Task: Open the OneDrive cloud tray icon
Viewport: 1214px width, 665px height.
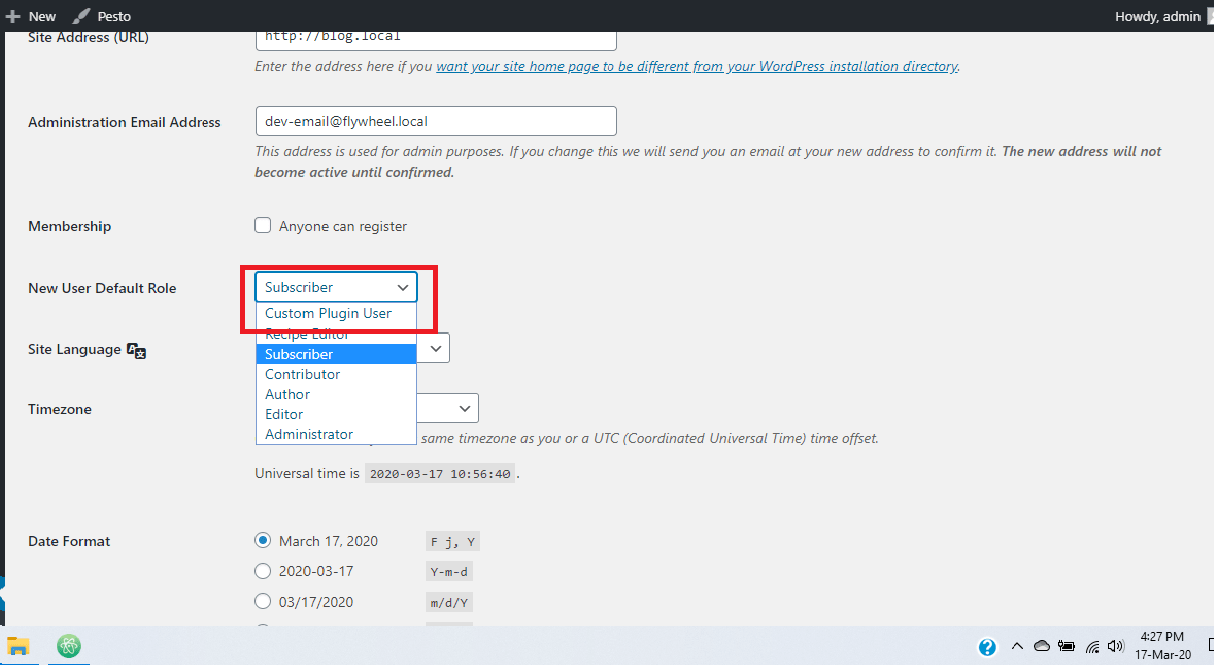Action: [1041, 646]
